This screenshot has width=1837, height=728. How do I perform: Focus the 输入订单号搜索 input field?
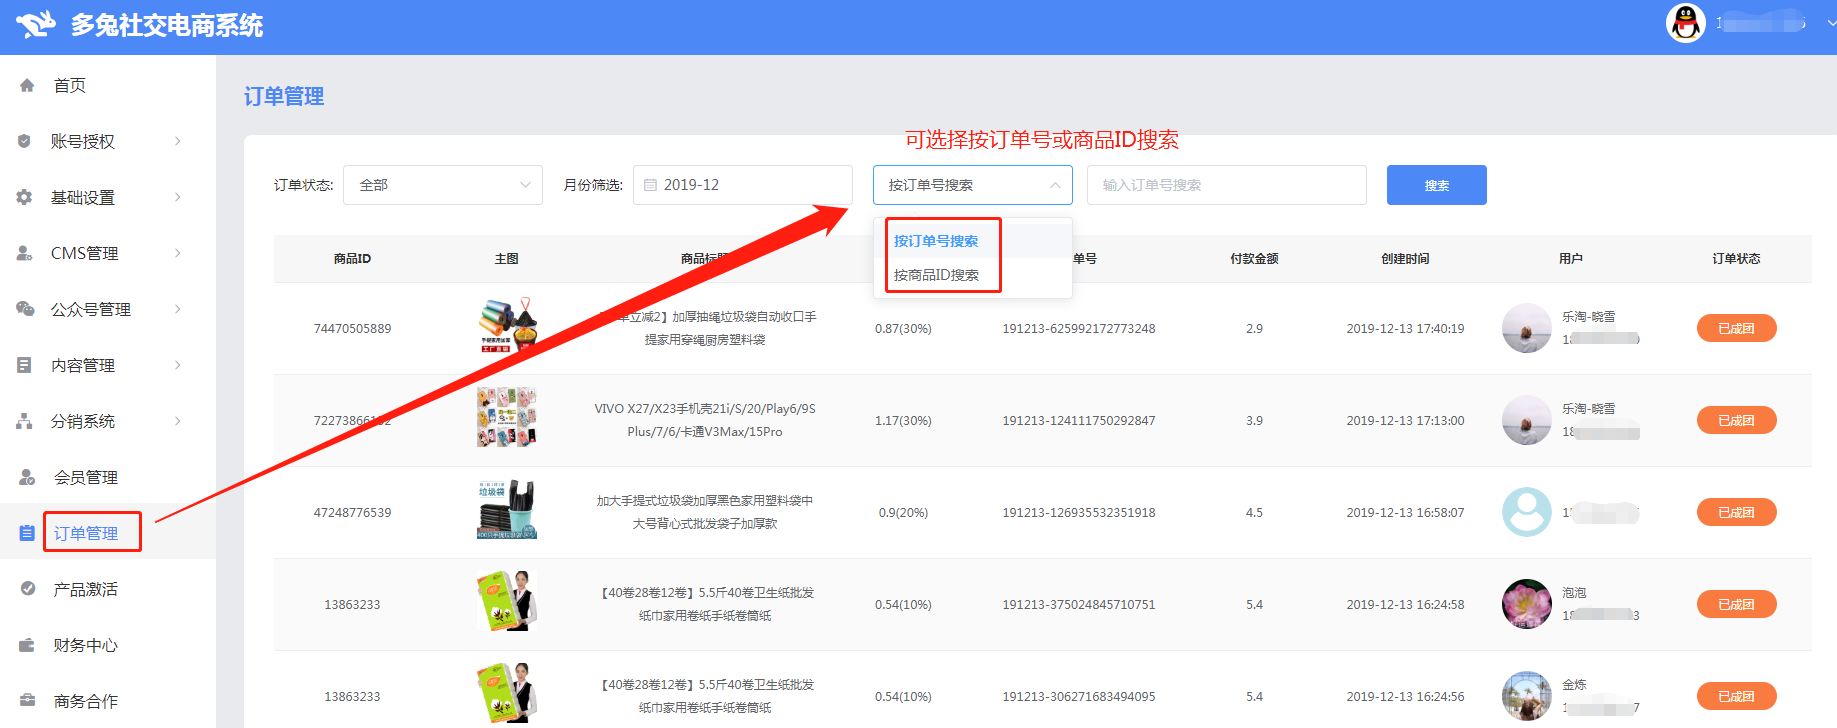pos(1227,185)
